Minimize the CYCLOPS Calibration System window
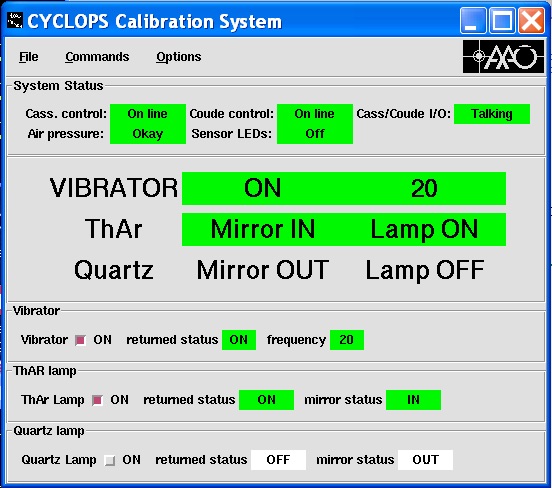Screen dimensions: 552x488 [473, 21]
